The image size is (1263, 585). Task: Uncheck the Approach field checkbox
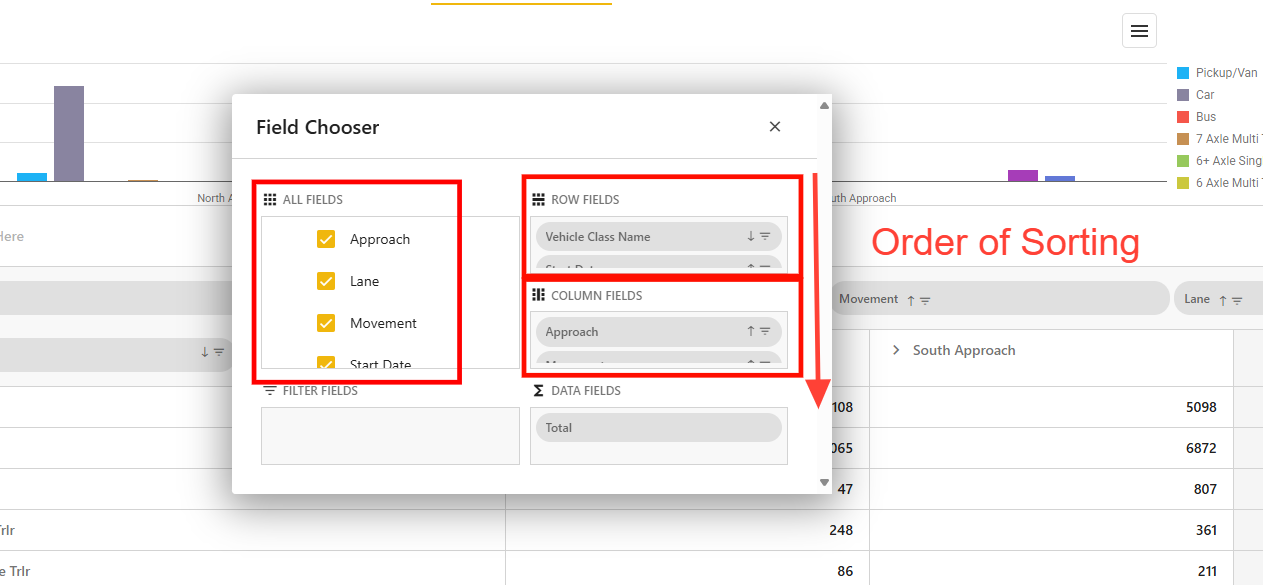[326, 239]
